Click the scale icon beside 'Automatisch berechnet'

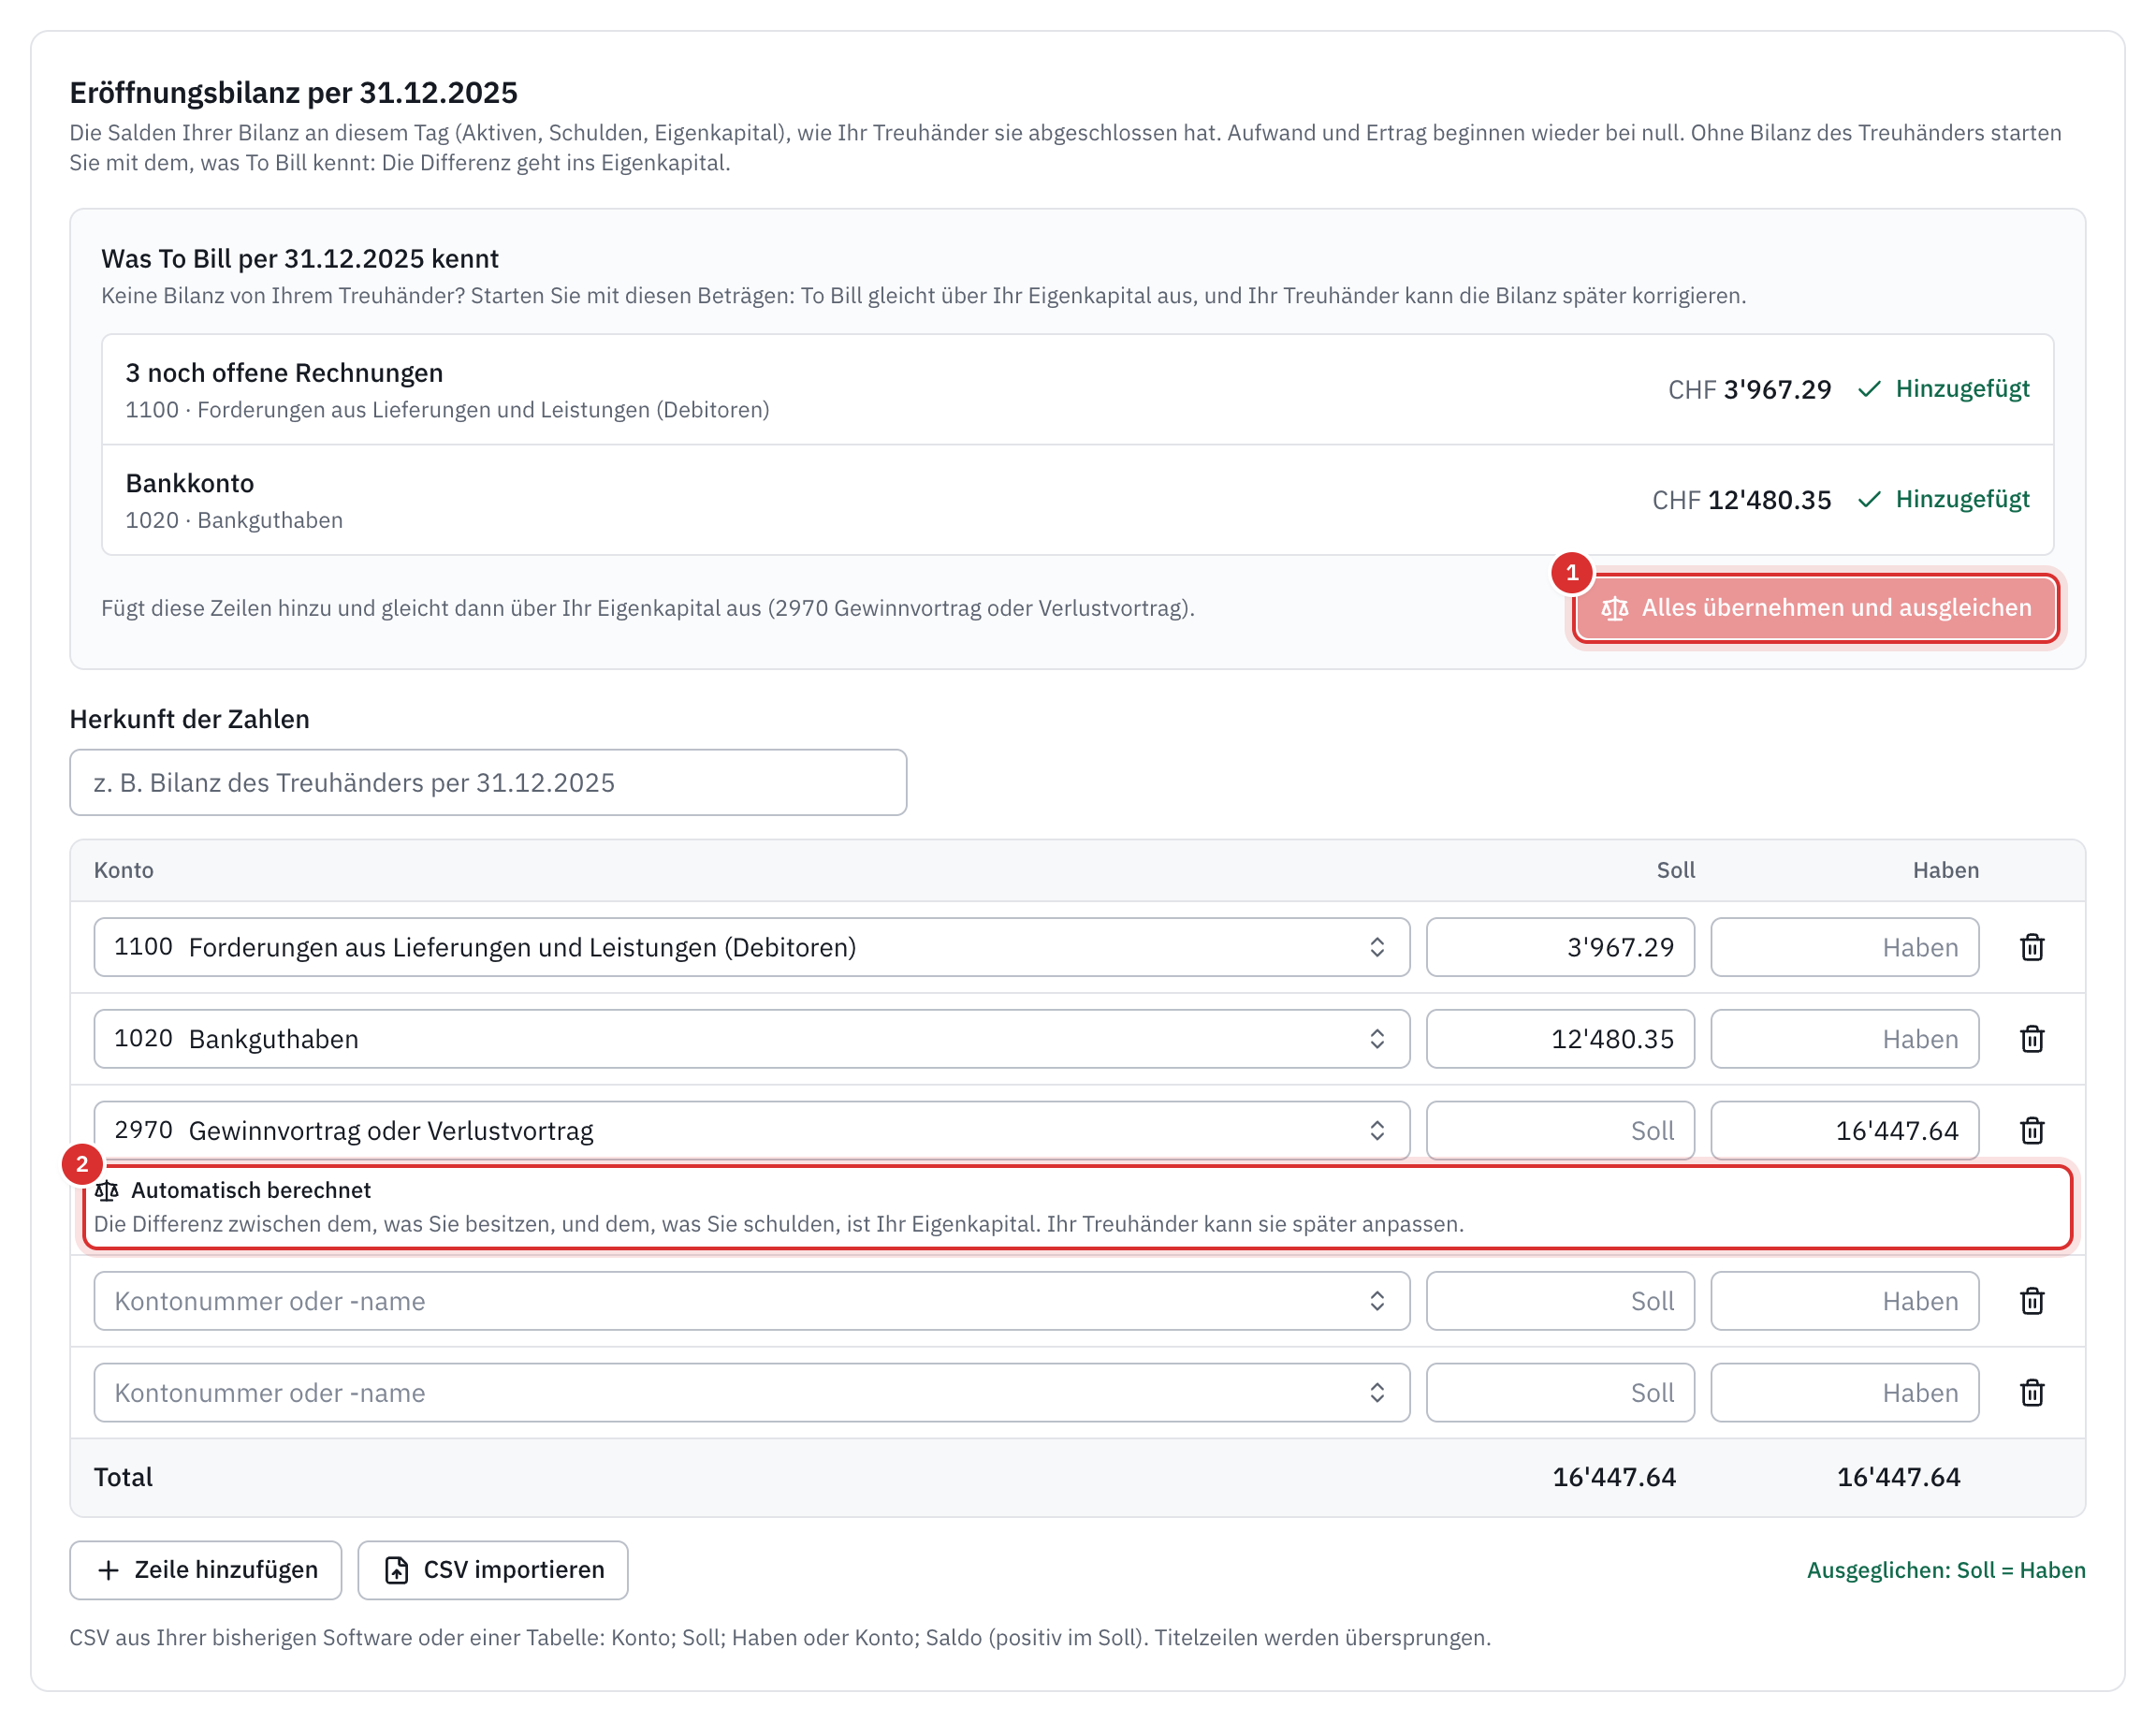(107, 1190)
